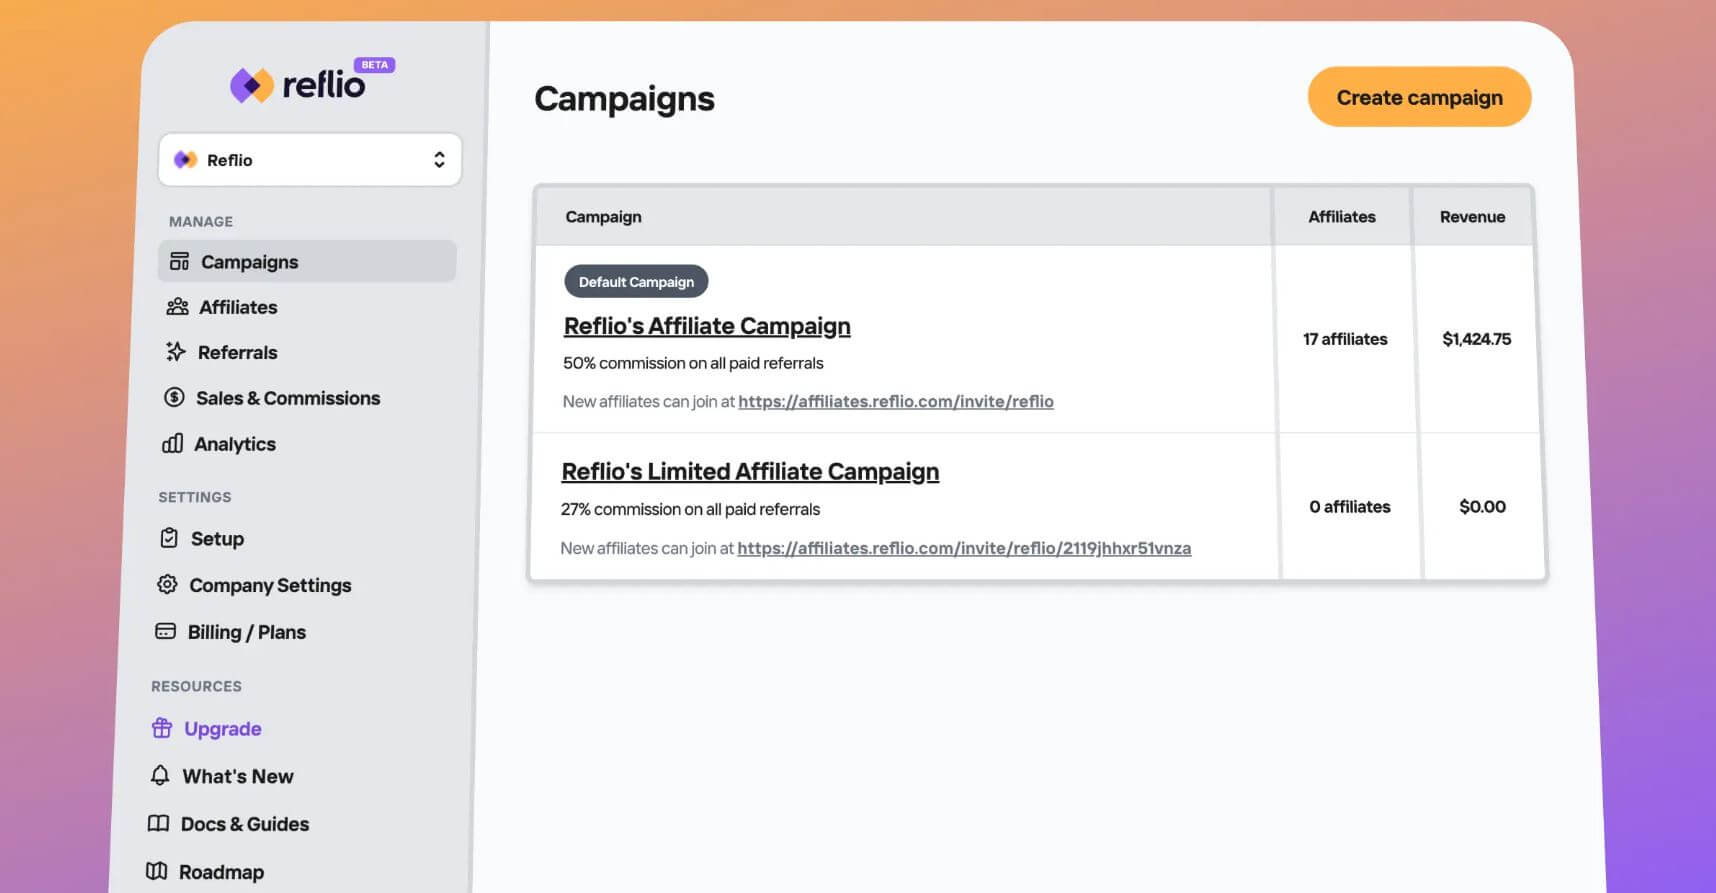Click the Campaign column header
Viewport: 1716px width, 893px height.
point(603,216)
